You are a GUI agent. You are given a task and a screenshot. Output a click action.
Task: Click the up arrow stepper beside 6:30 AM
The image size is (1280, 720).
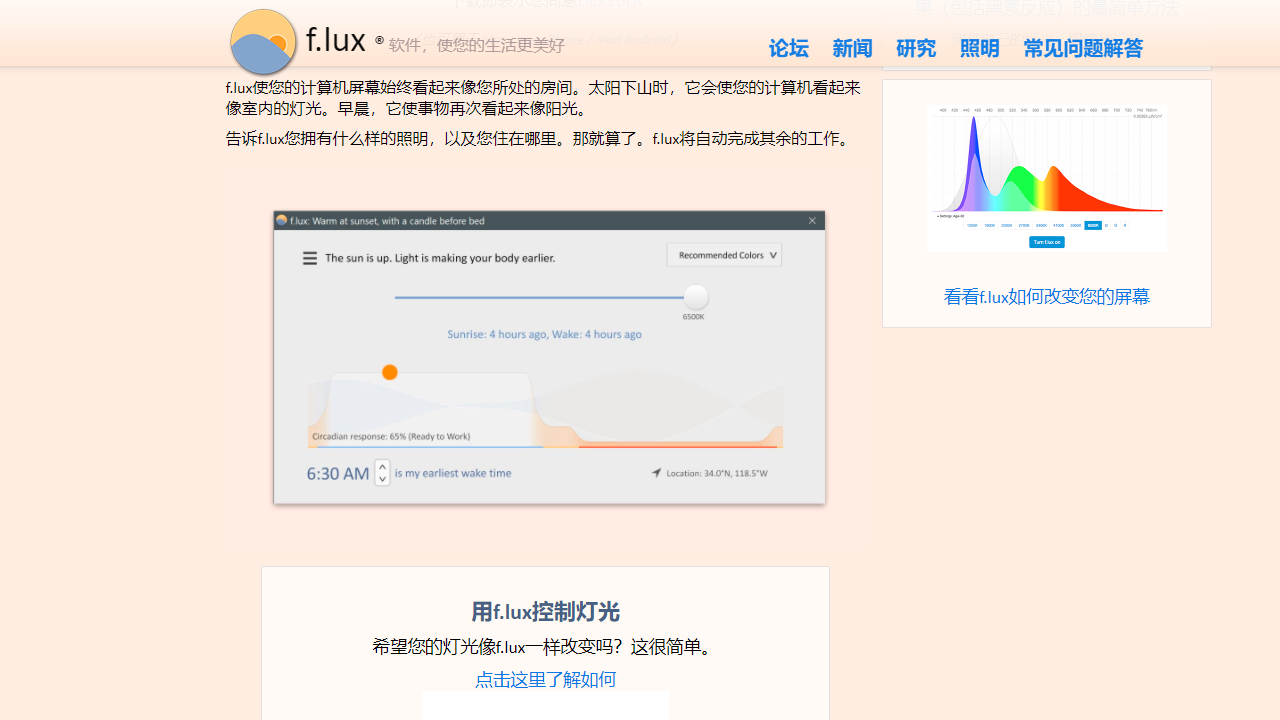click(x=382, y=466)
